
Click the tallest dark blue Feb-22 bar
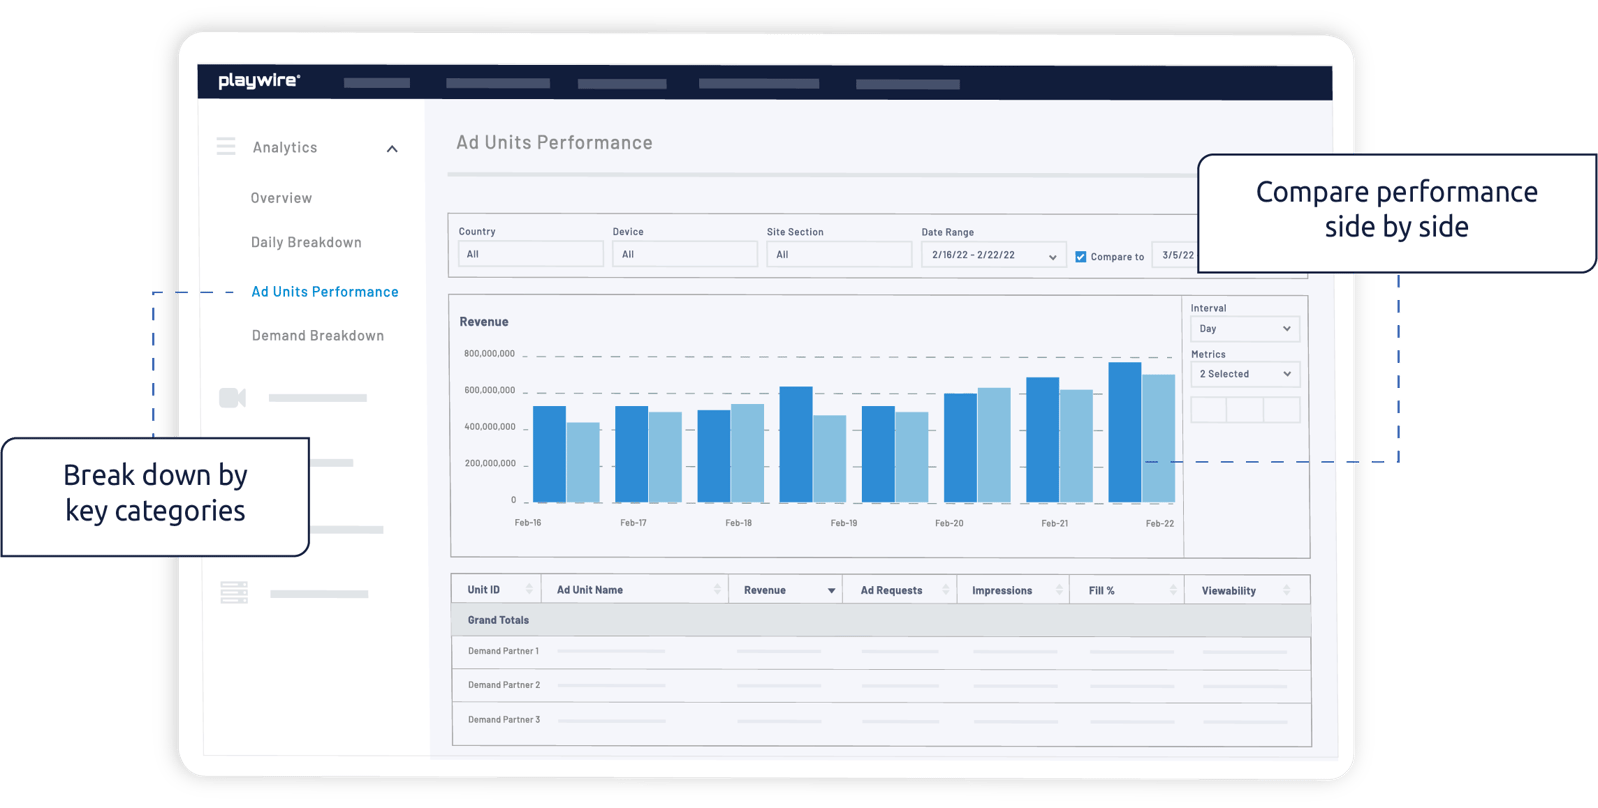(1124, 432)
